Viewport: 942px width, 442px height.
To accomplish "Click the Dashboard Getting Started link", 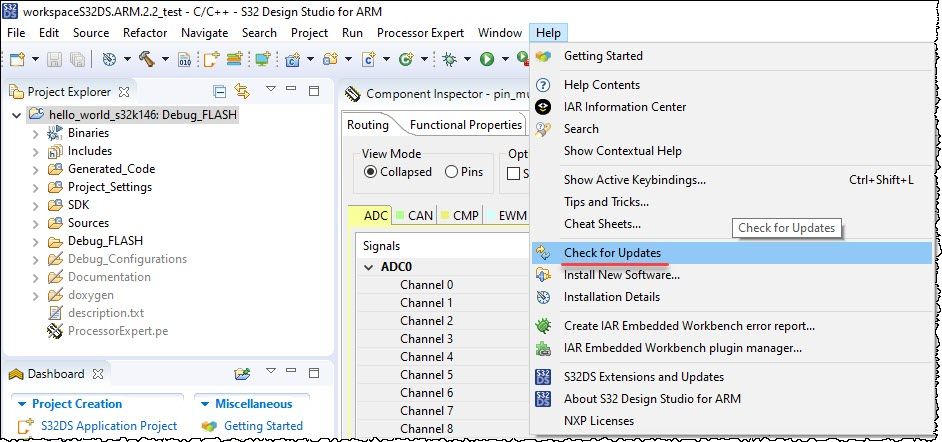I will [x=263, y=426].
